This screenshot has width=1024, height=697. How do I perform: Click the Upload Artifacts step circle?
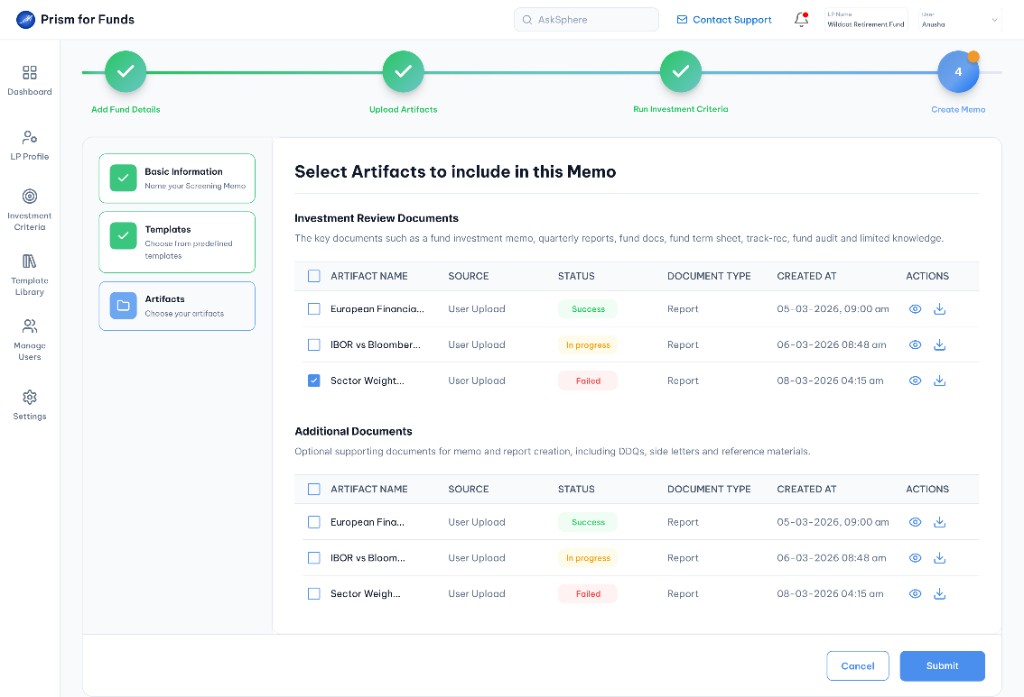403,71
